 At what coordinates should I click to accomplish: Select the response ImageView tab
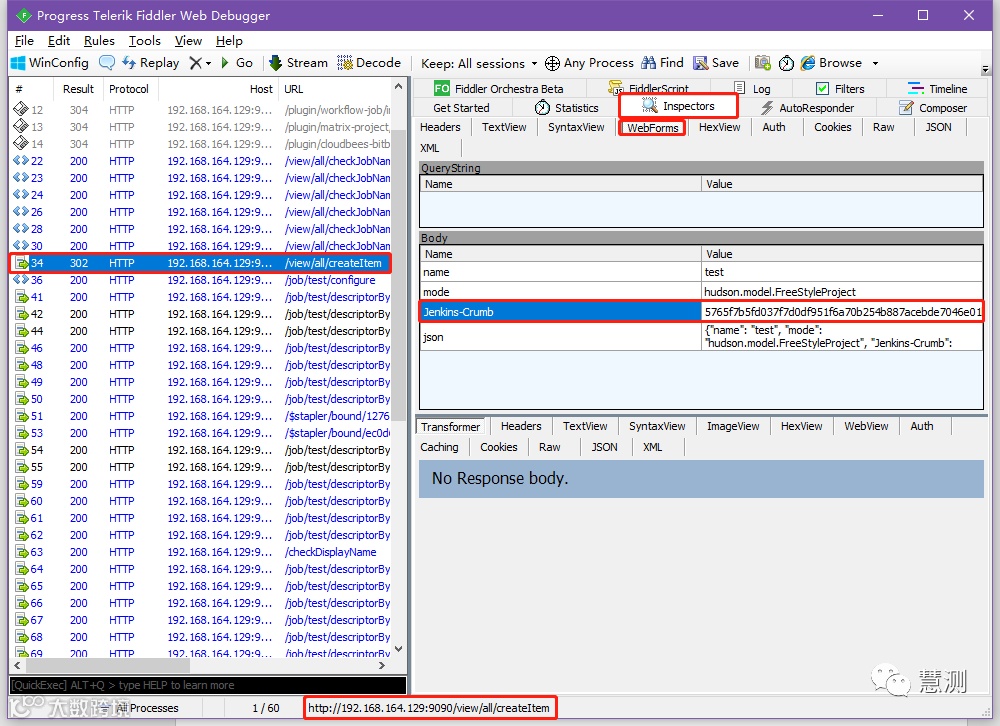tap(733, 426)
